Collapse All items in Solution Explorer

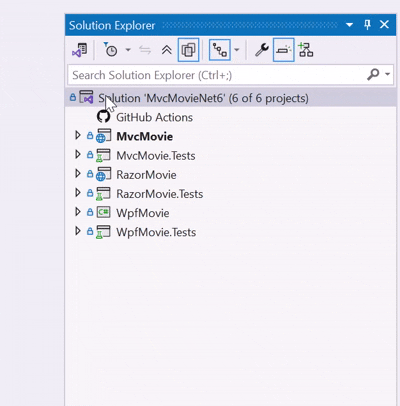166,50
